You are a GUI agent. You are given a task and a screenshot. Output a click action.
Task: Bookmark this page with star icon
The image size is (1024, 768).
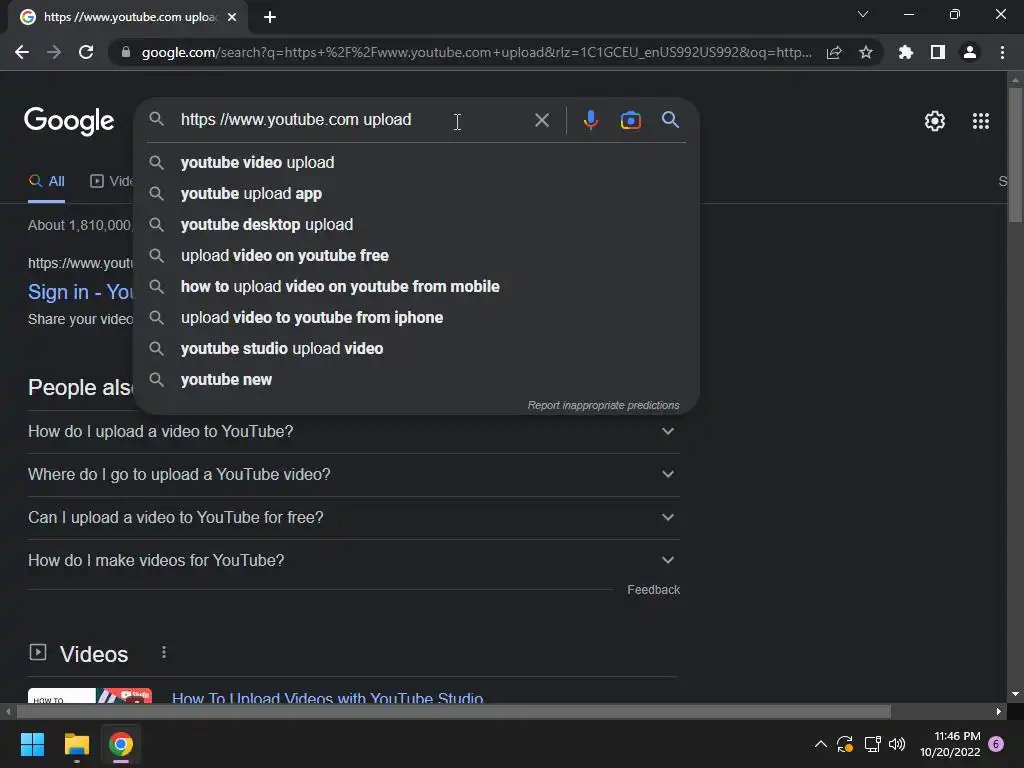866,52
